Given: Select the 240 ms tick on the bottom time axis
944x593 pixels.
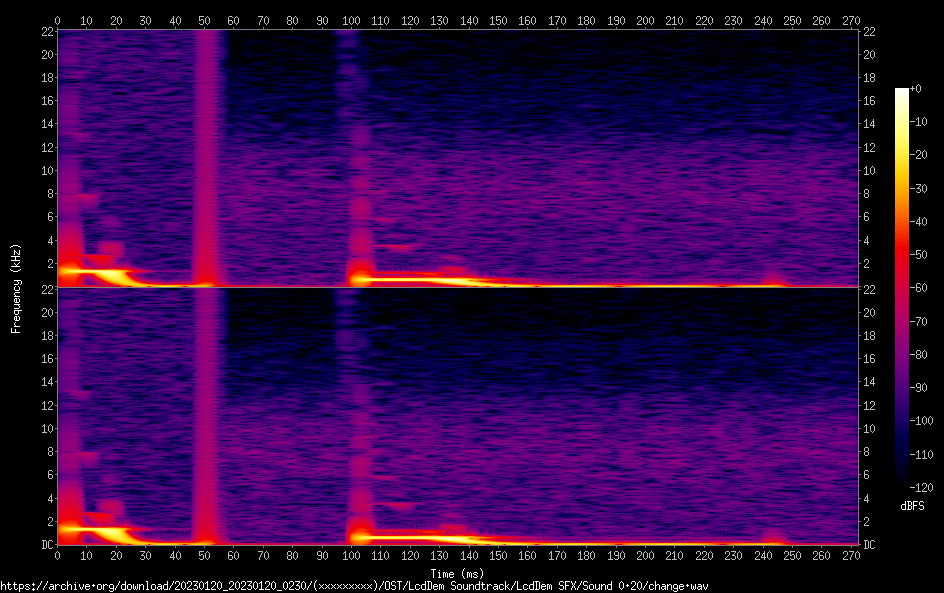Looking at the screenshot, I should 763,555.
